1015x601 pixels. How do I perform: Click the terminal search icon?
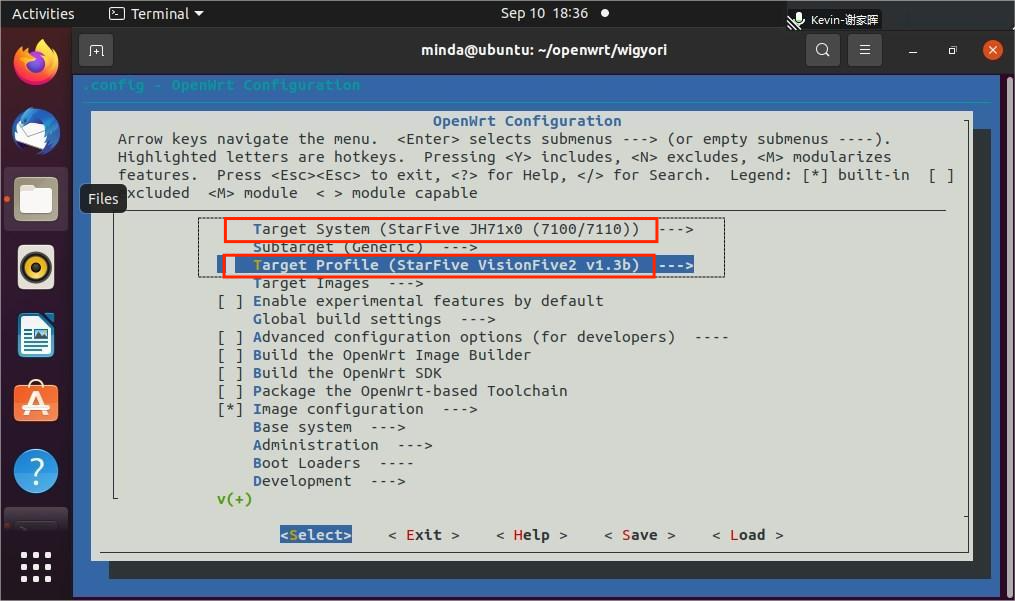click(x=823, y=50)
